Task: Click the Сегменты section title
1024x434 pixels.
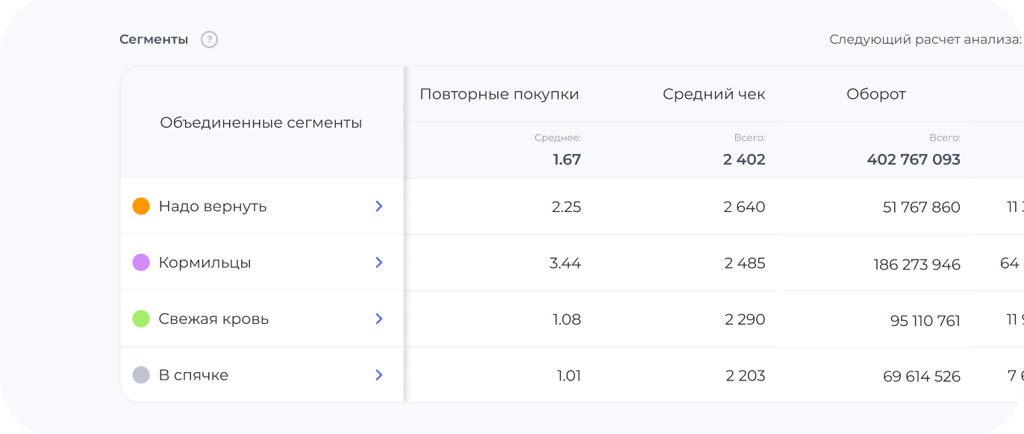Action: (153, 40)
